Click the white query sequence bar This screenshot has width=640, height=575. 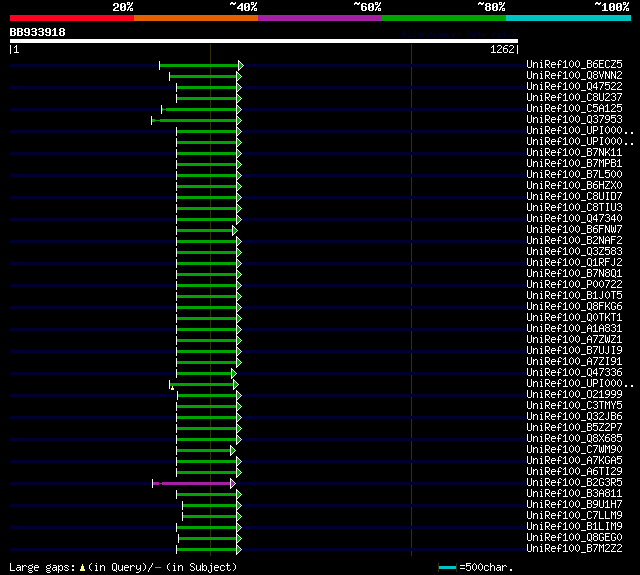point(264,41)
